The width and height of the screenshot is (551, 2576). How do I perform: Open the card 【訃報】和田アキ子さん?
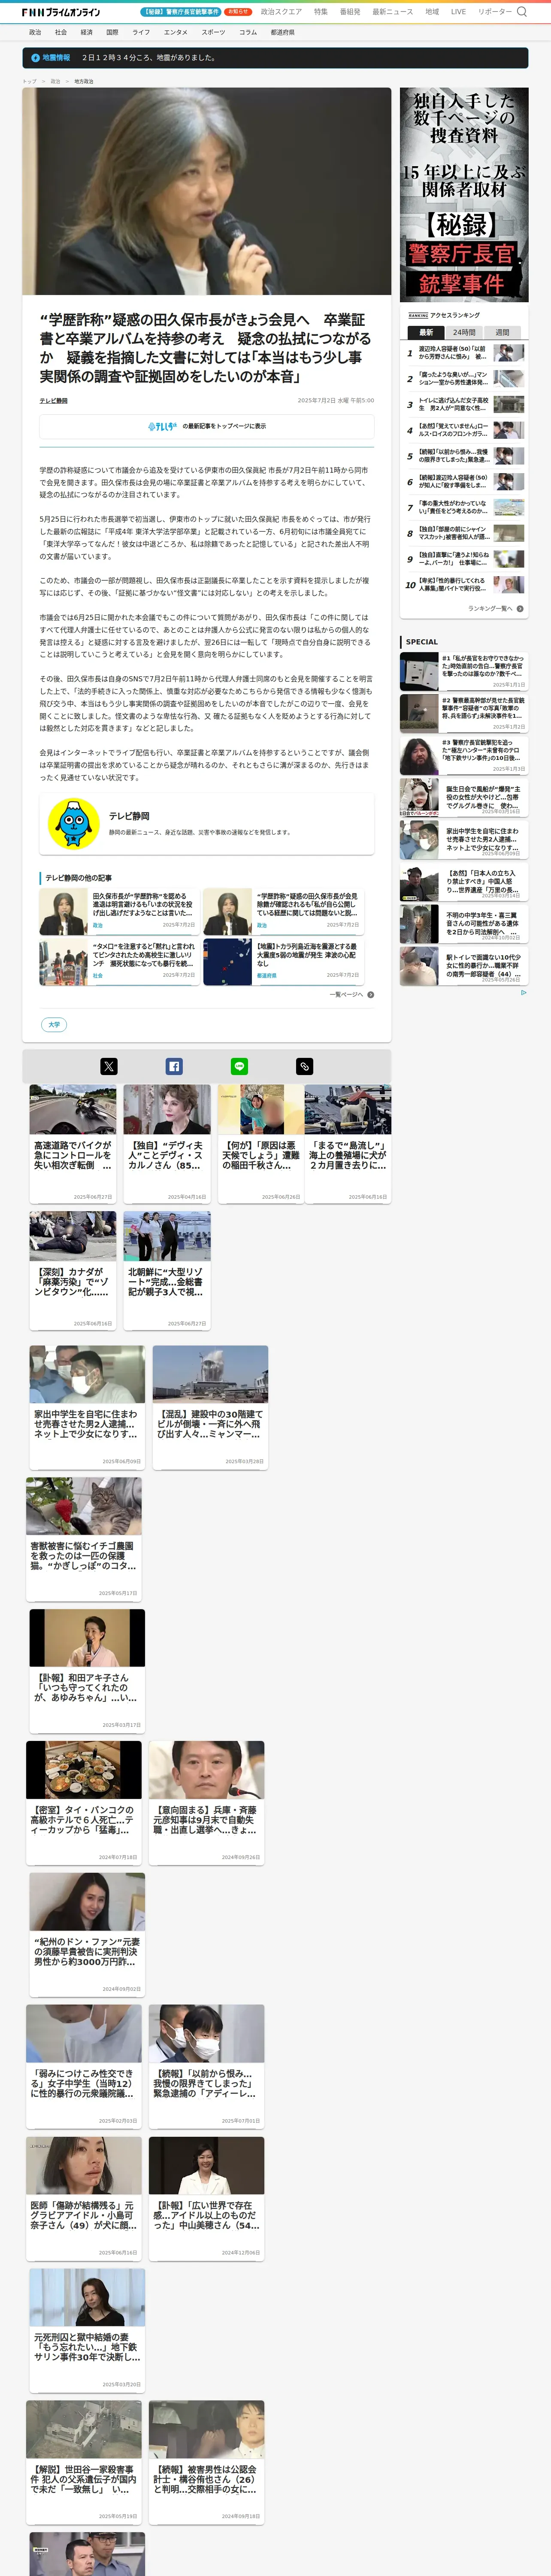click(x=87, y=1670)
